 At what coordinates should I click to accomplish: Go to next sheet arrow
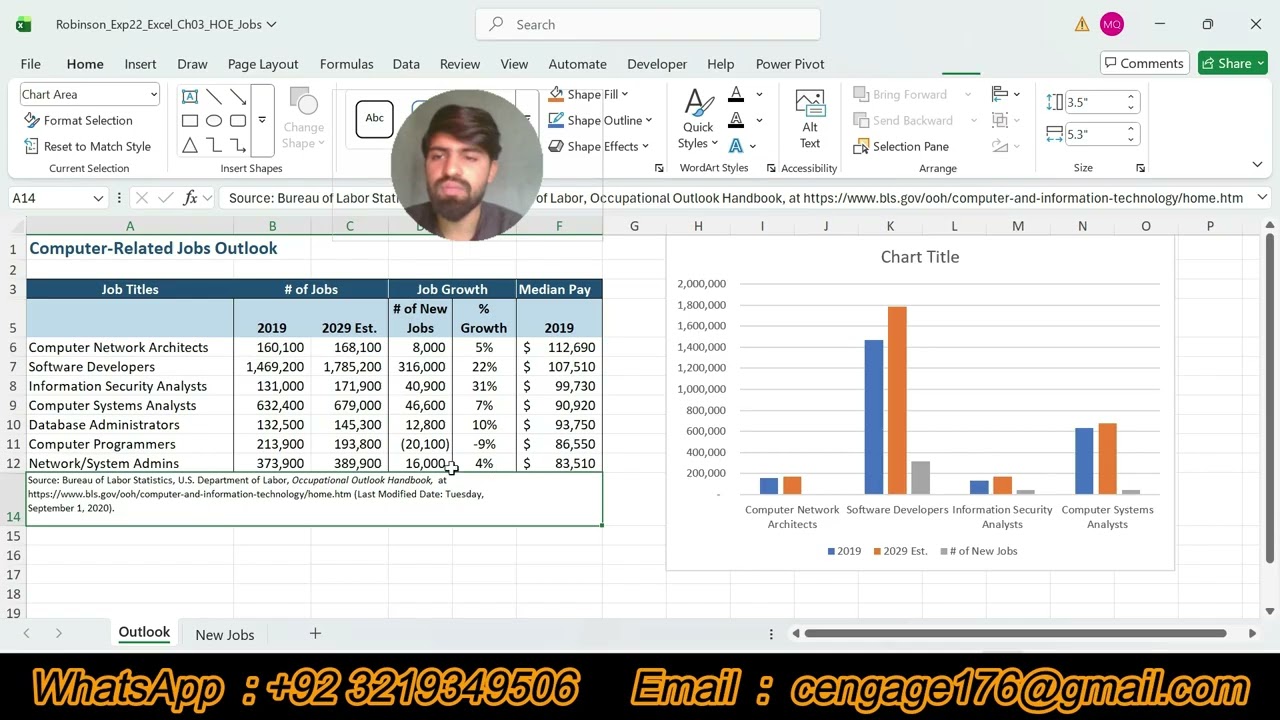[58, 633]
